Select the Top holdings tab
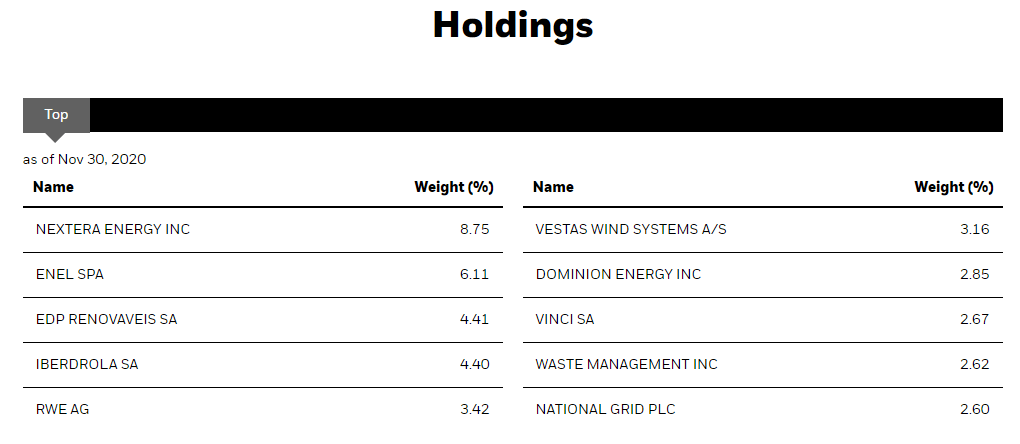1020x444 pixels. tap(56, 115)
